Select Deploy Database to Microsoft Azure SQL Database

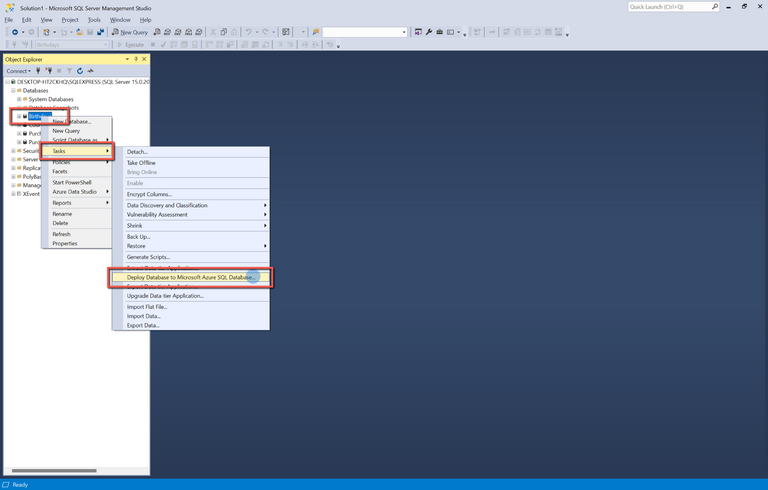(190, 277)
